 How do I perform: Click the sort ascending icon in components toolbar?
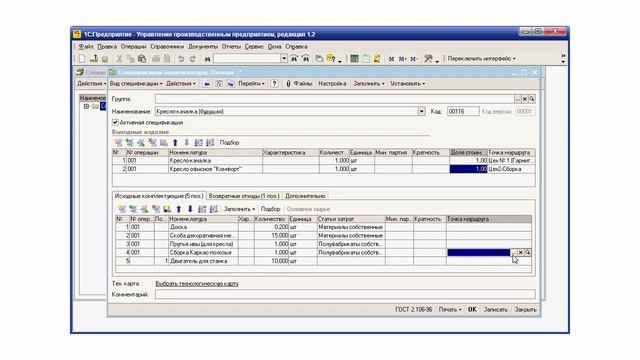(x=202, y=209)
